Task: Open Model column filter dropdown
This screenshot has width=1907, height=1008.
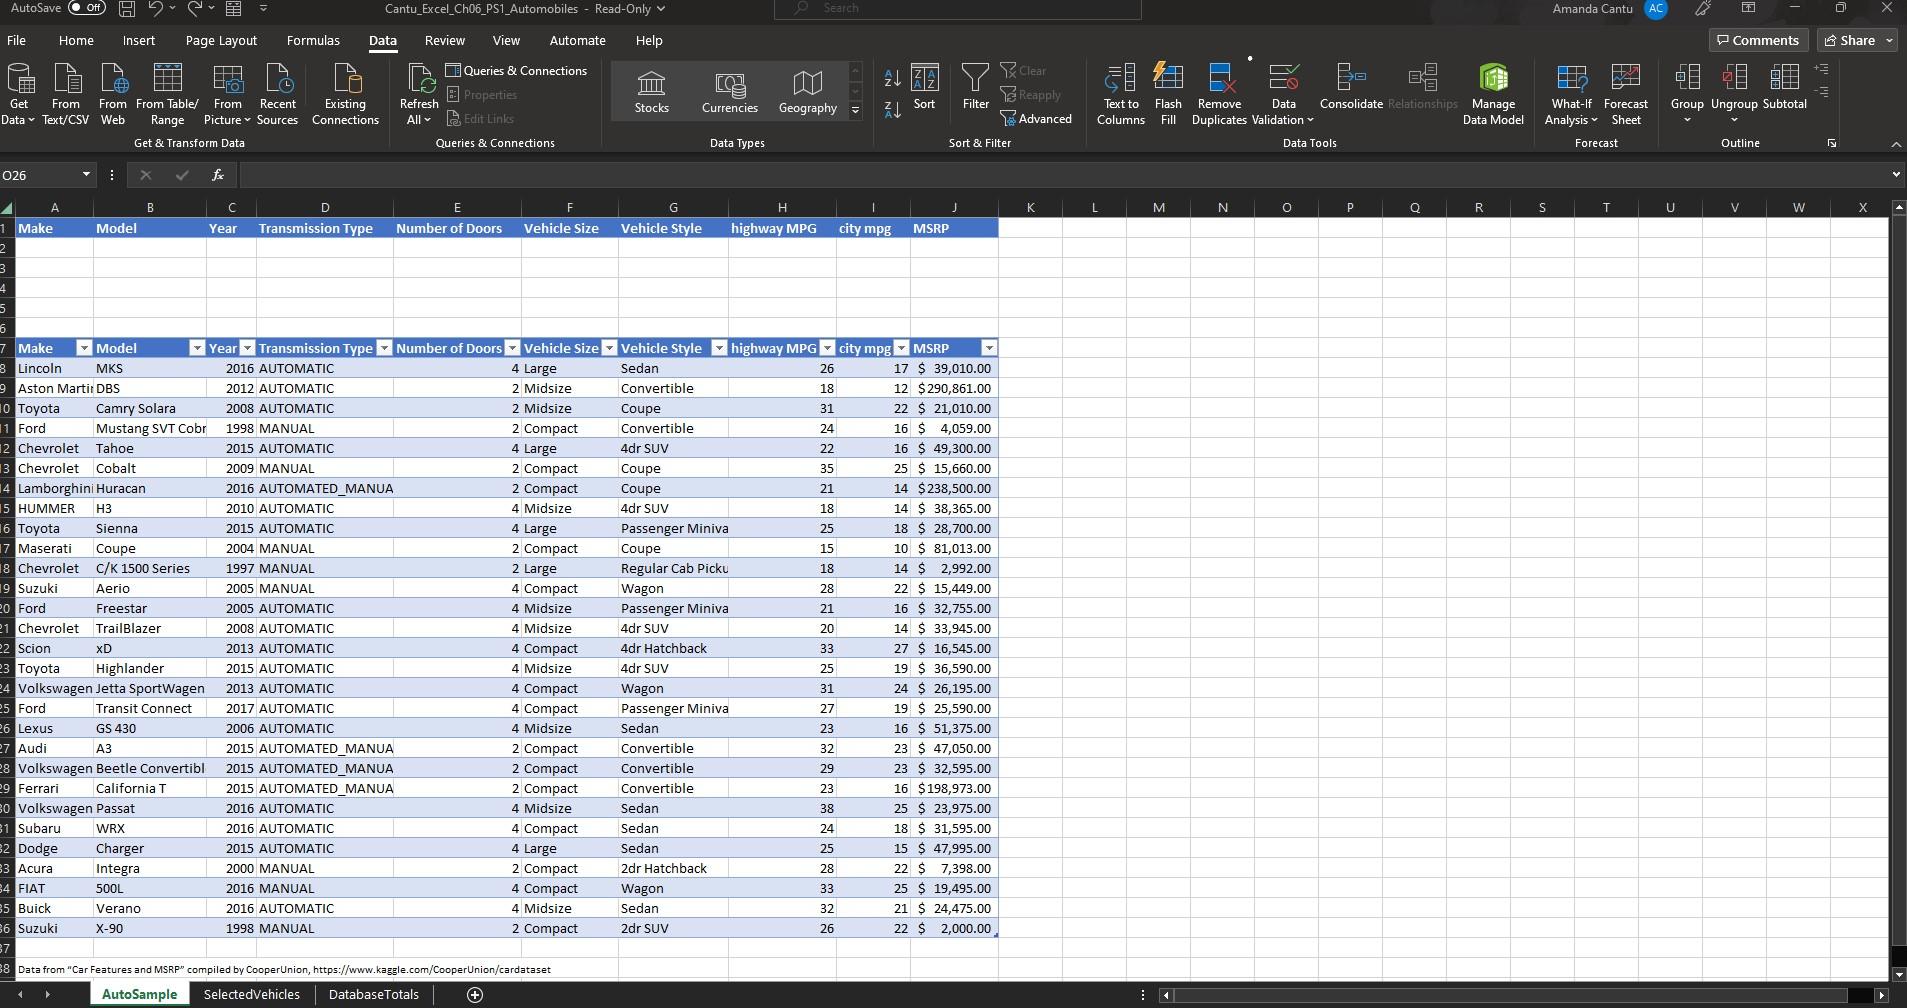Action: coord(197,348)
